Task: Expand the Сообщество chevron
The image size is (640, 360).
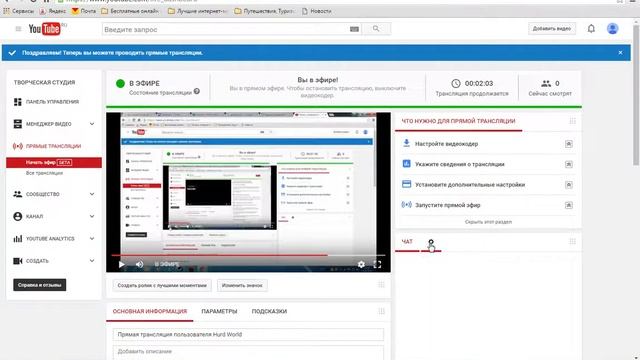Action: tap(92, 194)
